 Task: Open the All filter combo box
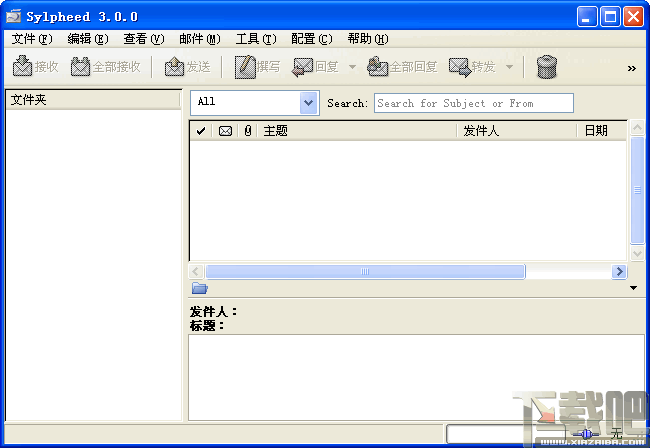pyautogui.click(x=255, y=102)
